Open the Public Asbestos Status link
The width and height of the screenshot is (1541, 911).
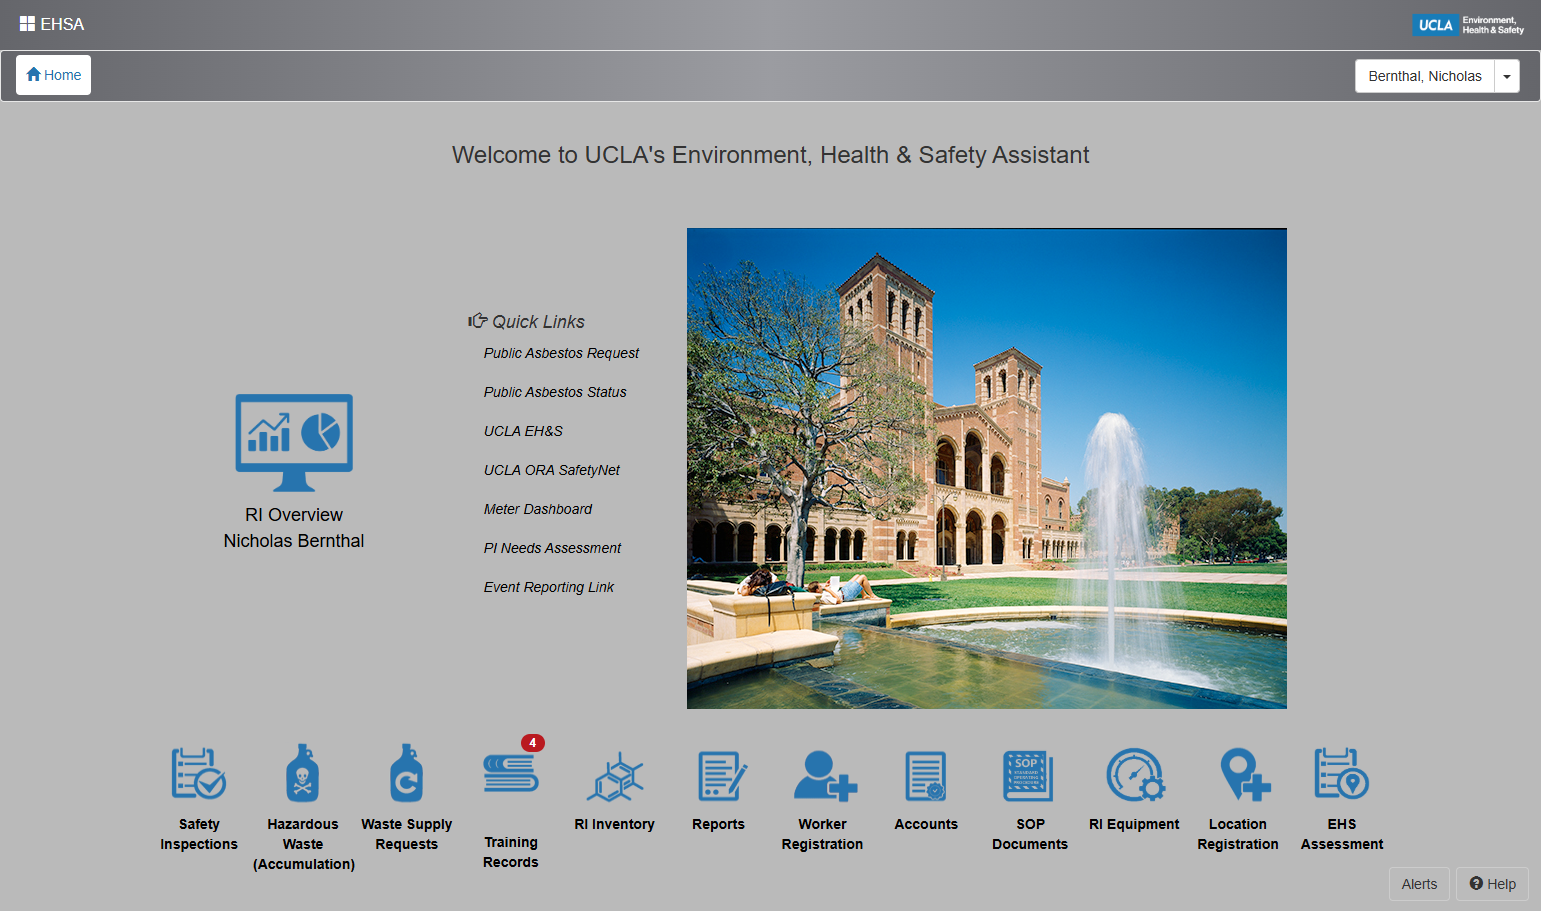click(555, 392)
